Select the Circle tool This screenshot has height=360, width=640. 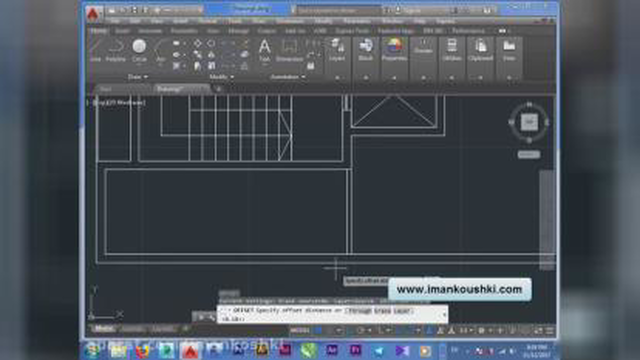click(x=139, y=50)
